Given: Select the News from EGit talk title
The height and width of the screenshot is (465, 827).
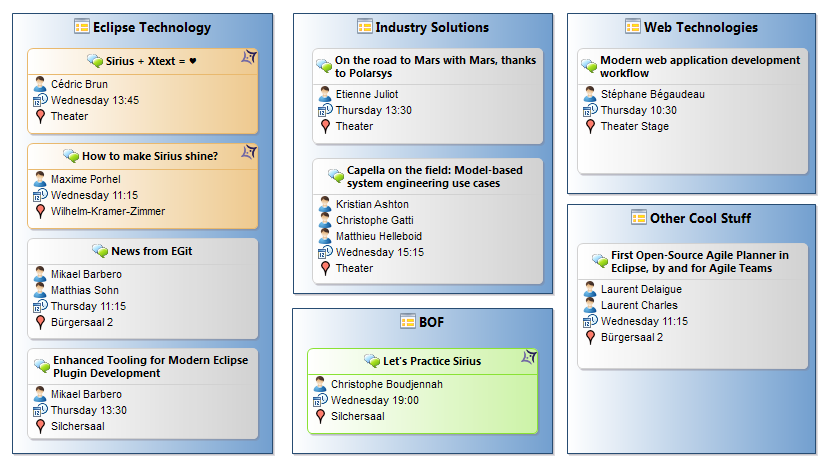Looking at the screenshot, I should (152, 251).
